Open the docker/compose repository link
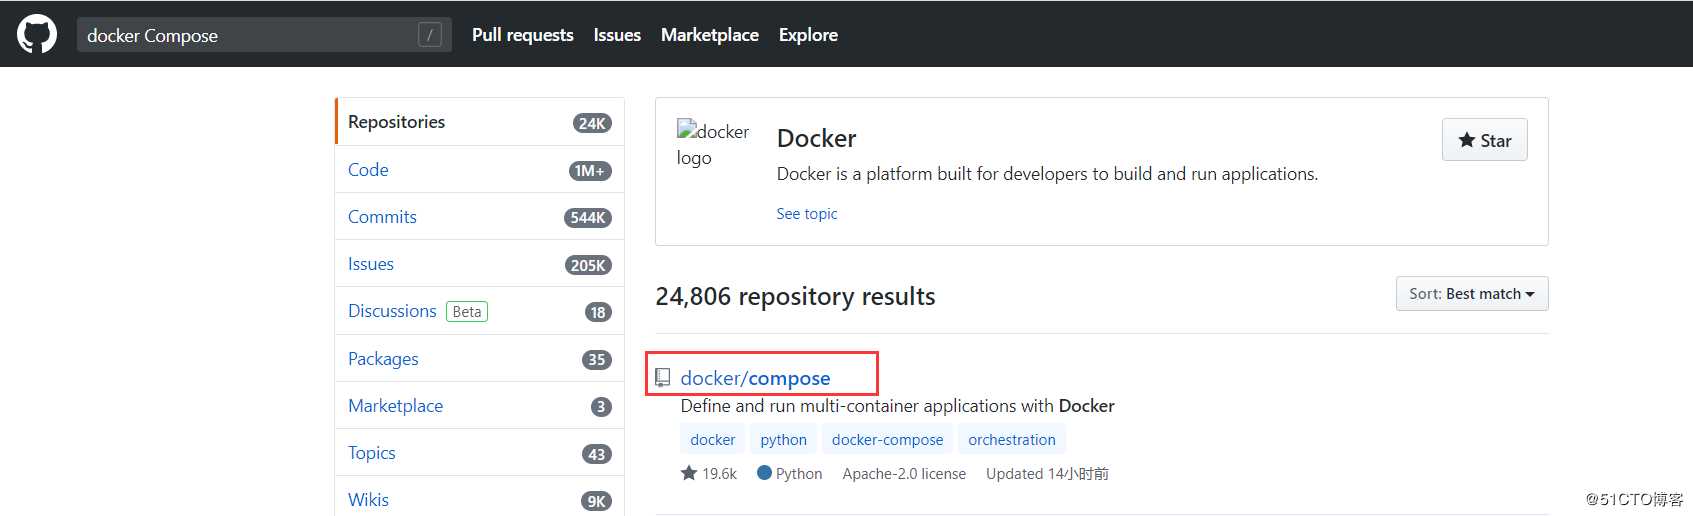This screenshot has width=1693, height=516. click(x=755, y=378)
